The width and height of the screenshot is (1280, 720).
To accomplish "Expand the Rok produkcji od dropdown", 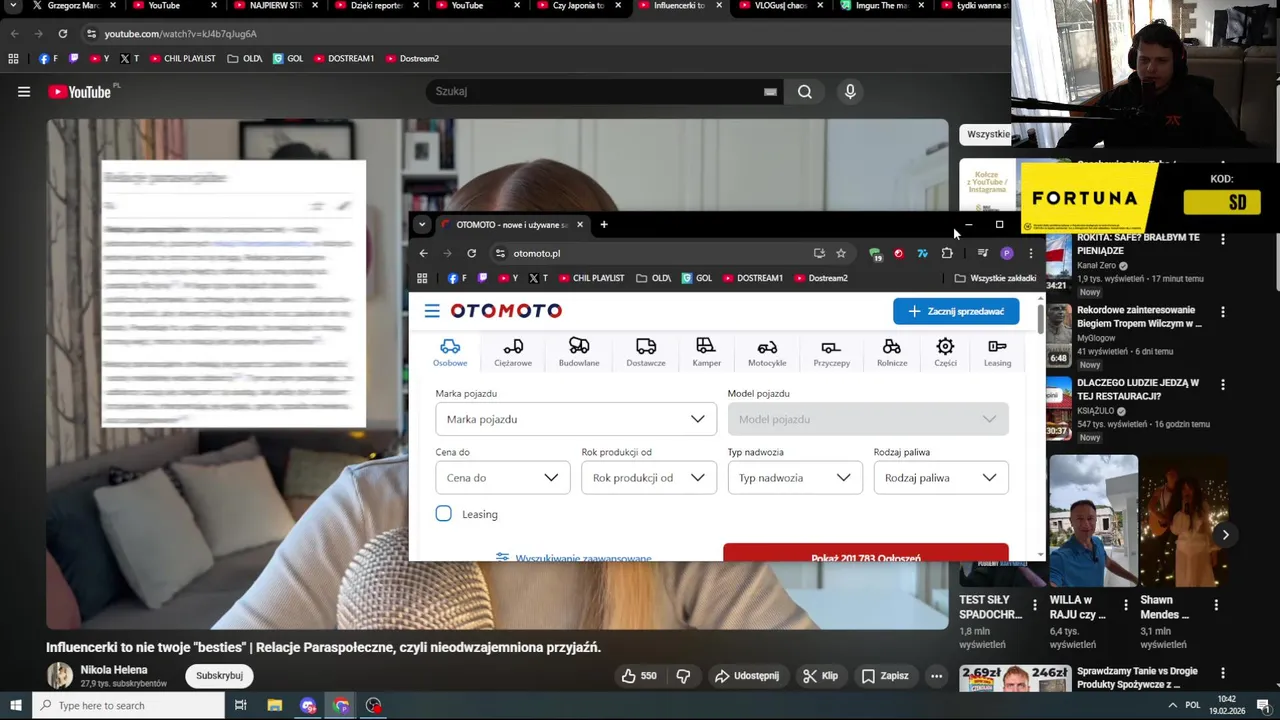I will tap(649, 478).
